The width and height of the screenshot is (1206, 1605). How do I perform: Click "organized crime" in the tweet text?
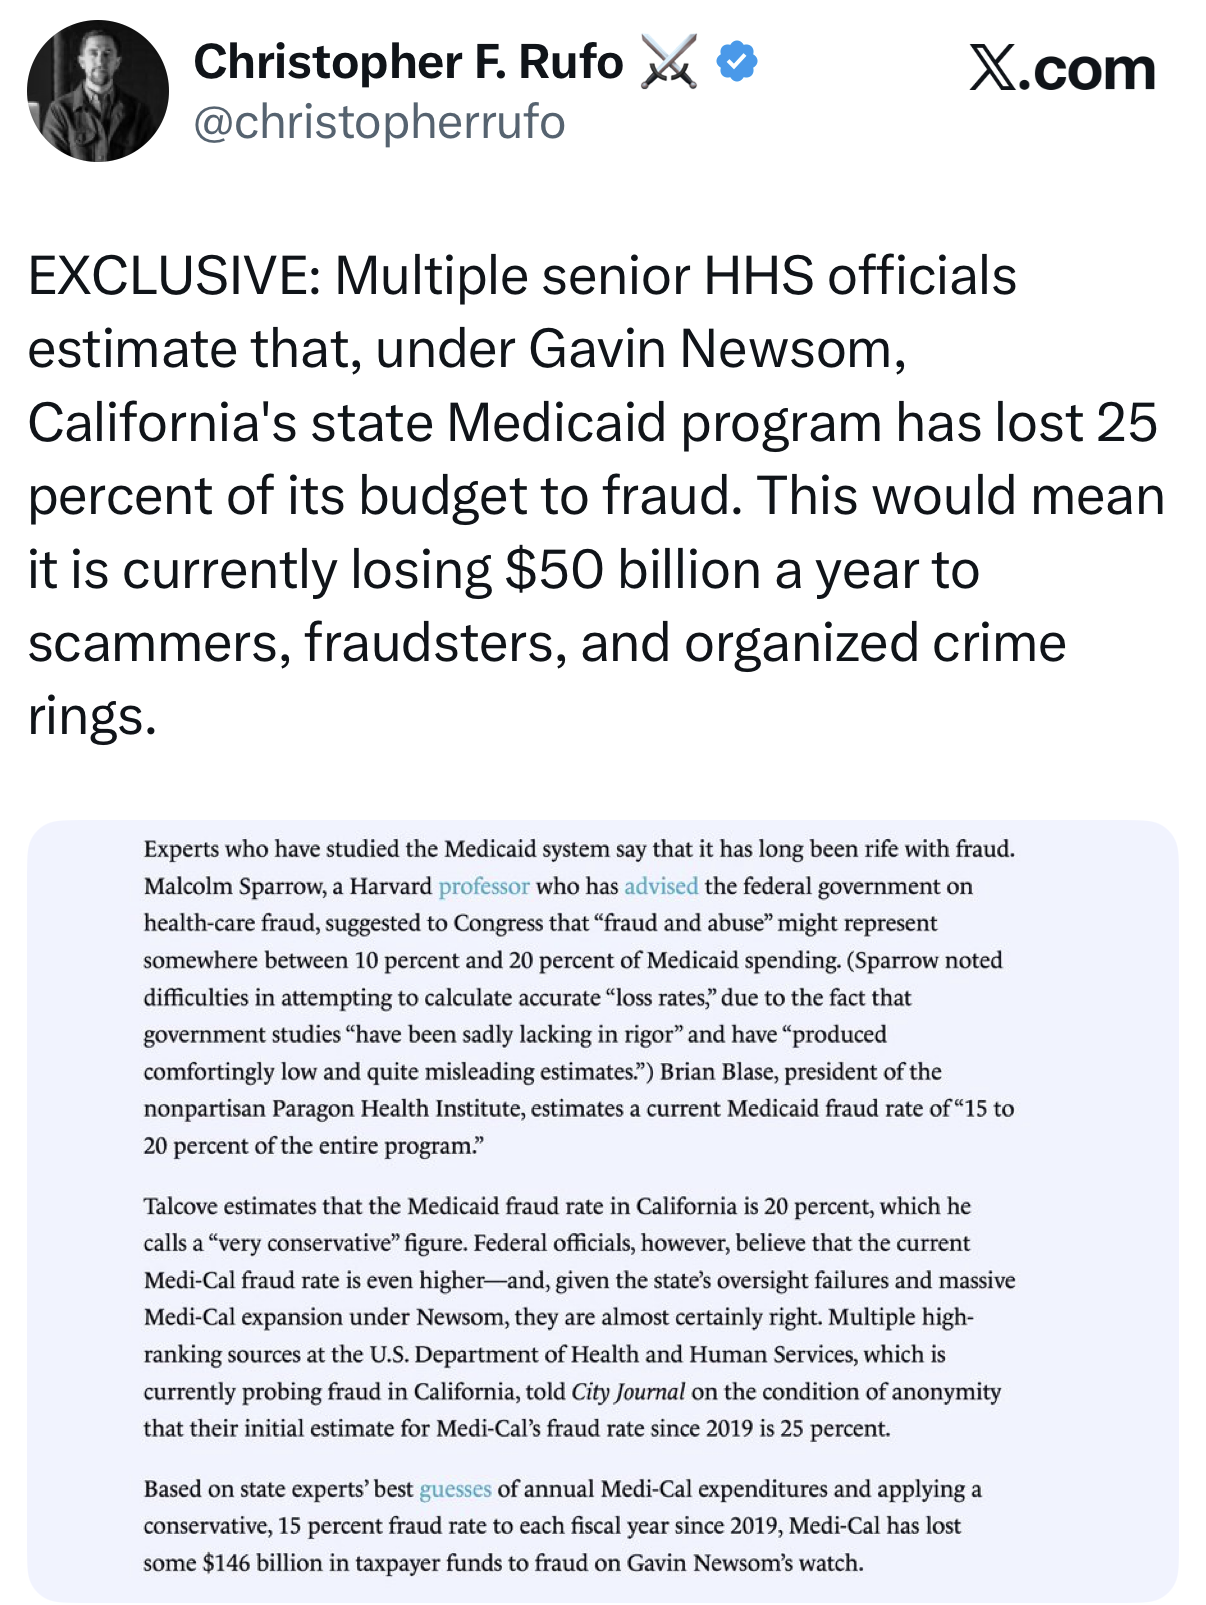point(875,643)
